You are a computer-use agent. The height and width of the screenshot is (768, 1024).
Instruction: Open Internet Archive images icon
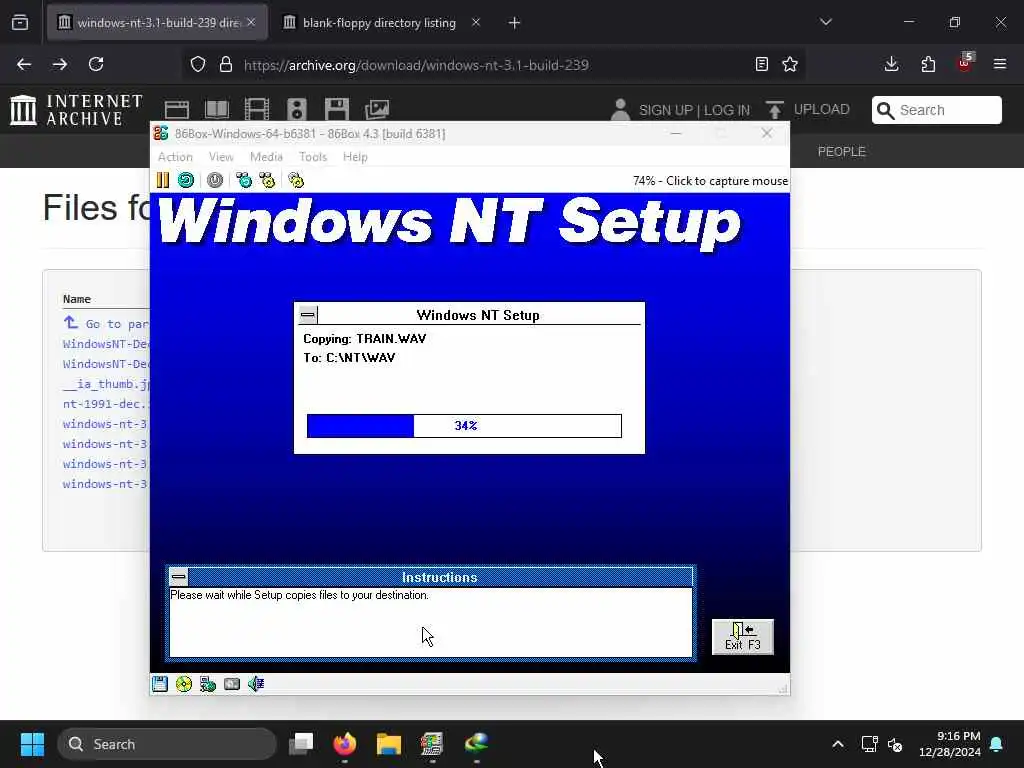(x=377, y=109)
